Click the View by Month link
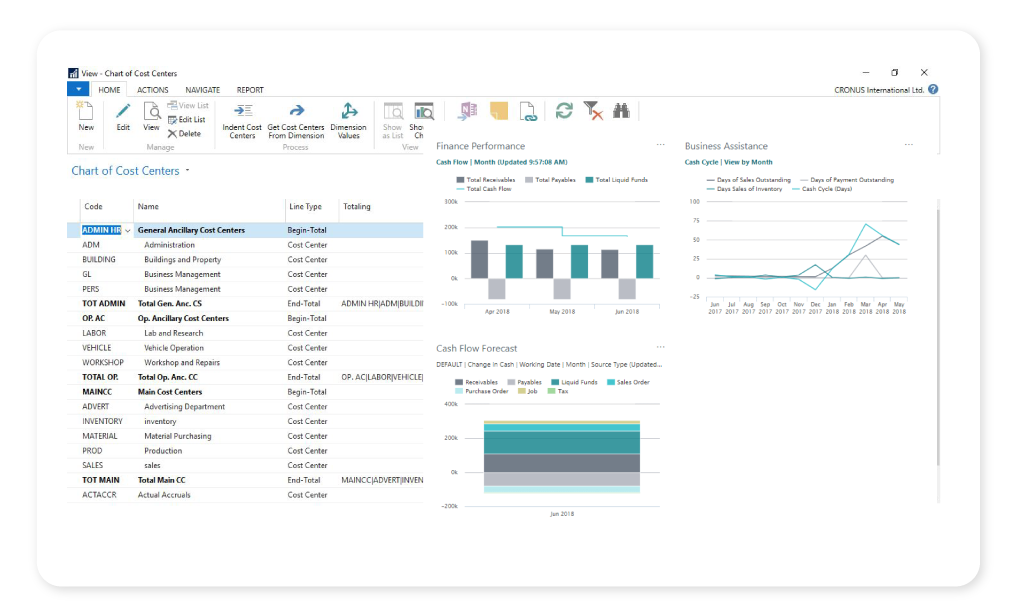This screenshot has width=1012, height=616. pyautogui.click(x=748, y=162)
